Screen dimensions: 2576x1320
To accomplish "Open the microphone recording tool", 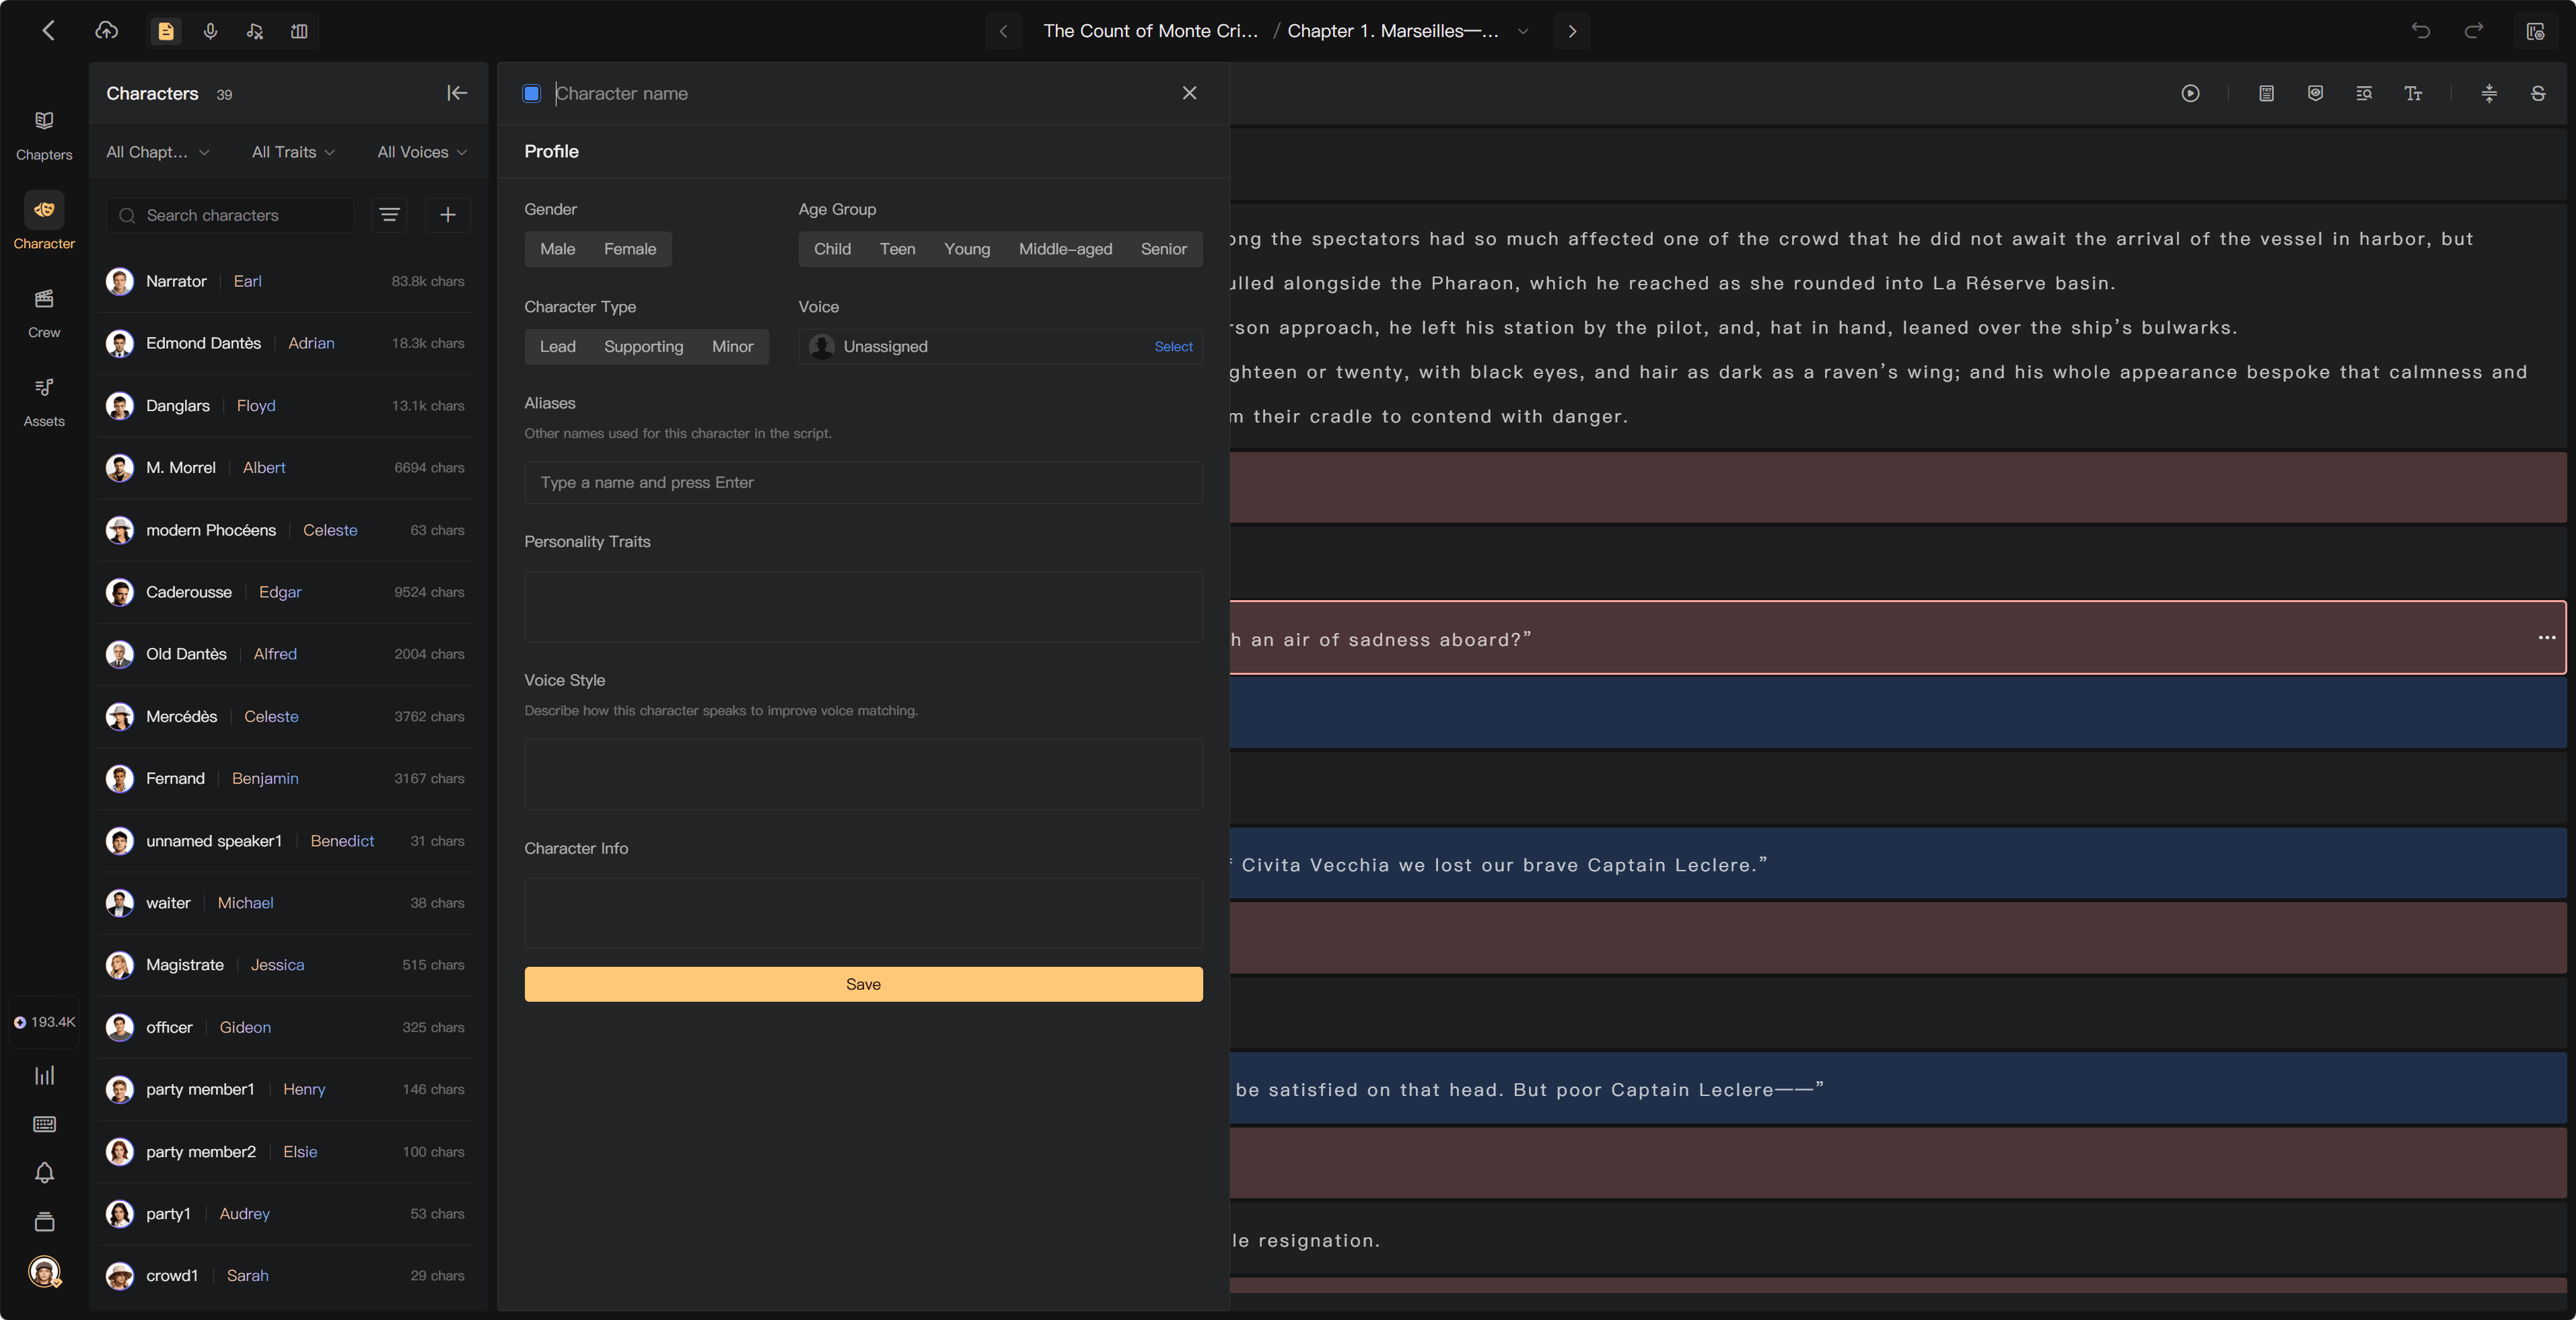I will 210,31.
